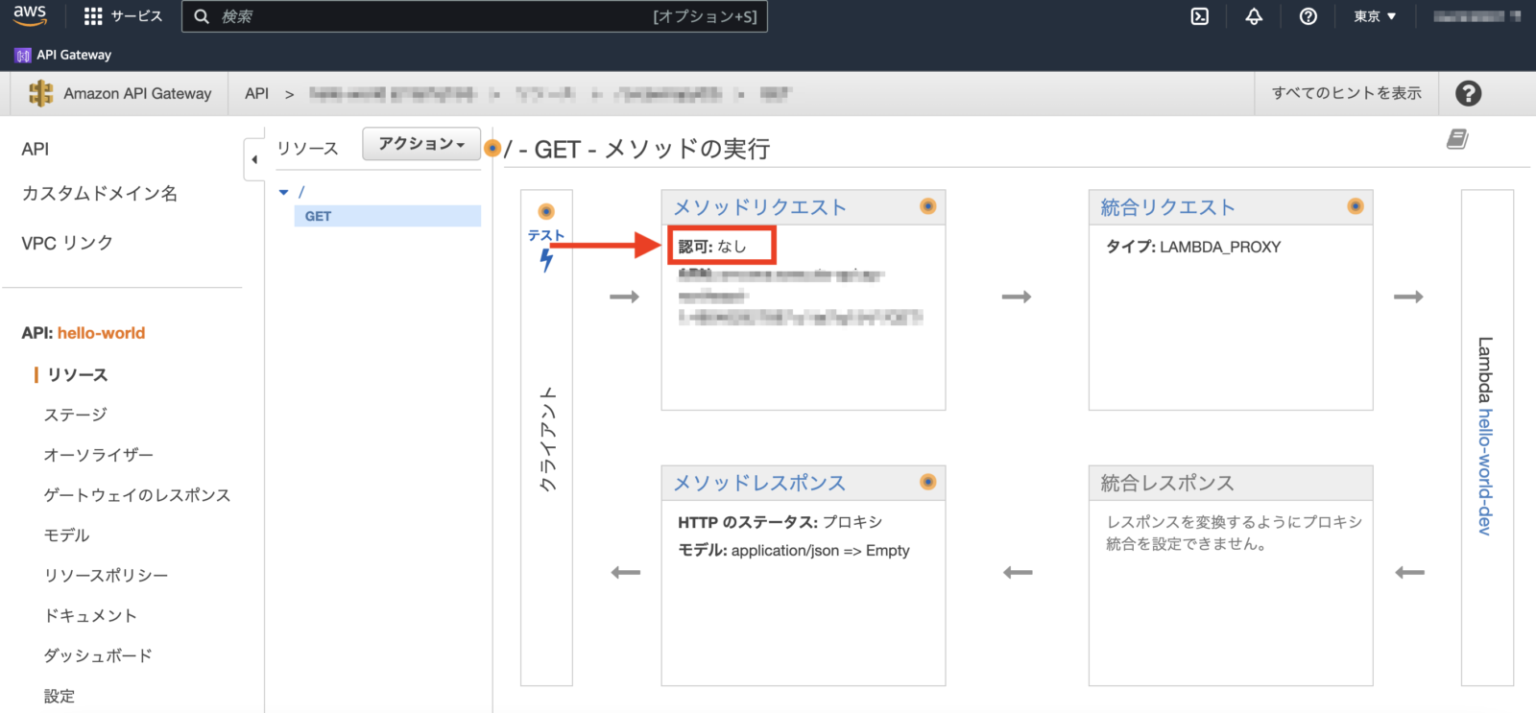
Task: Run the テスト lightning bolt test icon
Action: [x=546, y=258]
